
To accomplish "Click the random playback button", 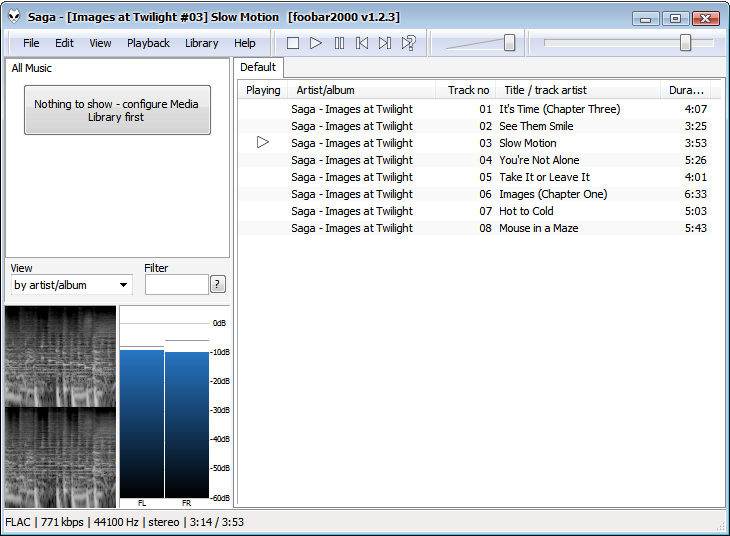I will 408,43.
